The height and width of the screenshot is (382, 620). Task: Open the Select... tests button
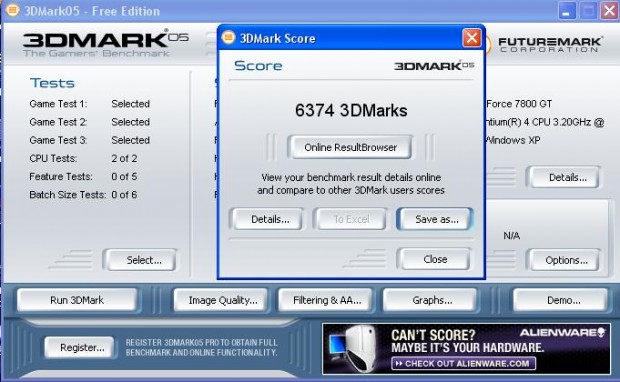pyautogui.click(x=141, y=260)
